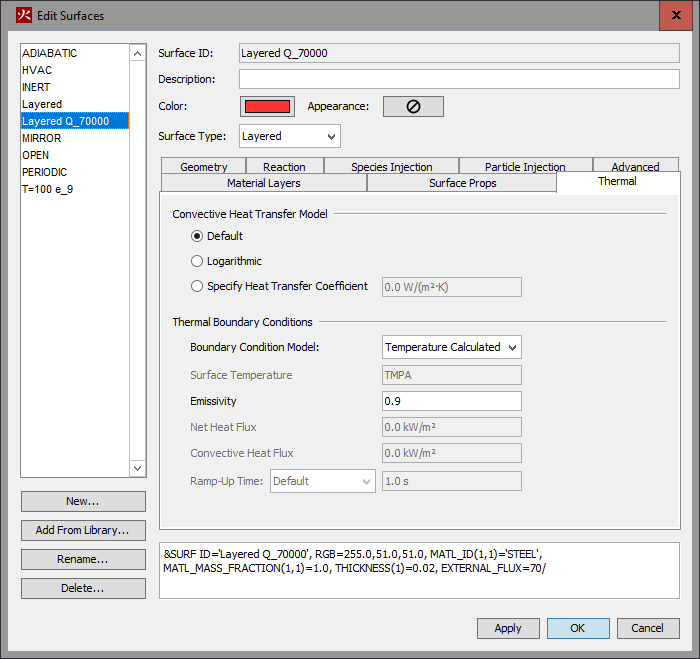Click Add From Library... button
Screen dimensions: 700x659
tap(83, 530)
